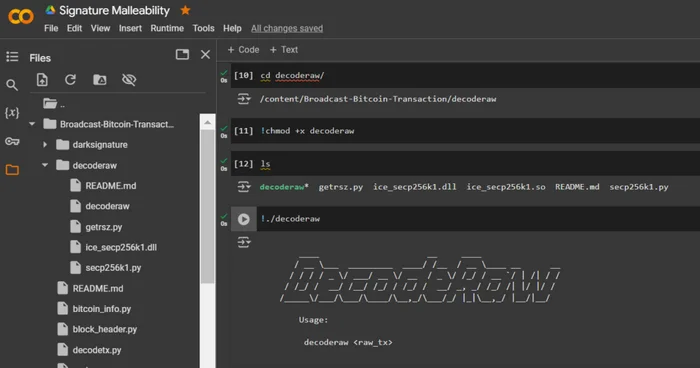Image resolution: width=700 pixels, height=368 pixels.
Task: Select the getrsz.py file
Action: point(104,227)
